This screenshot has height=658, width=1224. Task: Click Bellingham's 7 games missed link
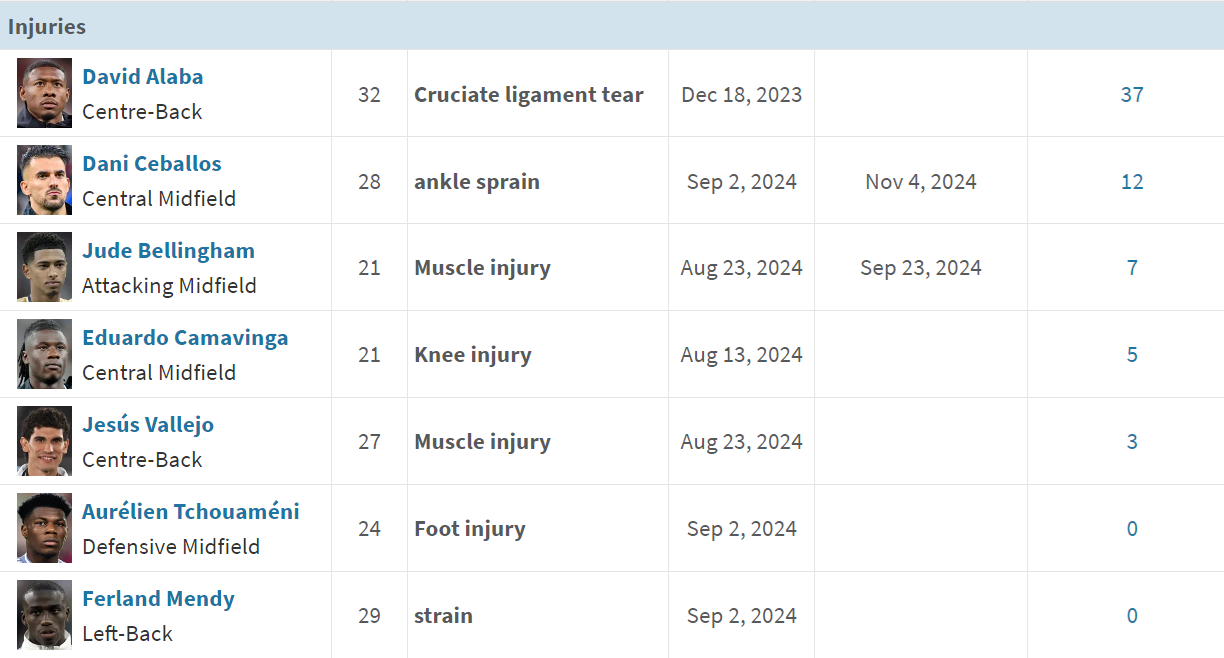pos(1132,268)
